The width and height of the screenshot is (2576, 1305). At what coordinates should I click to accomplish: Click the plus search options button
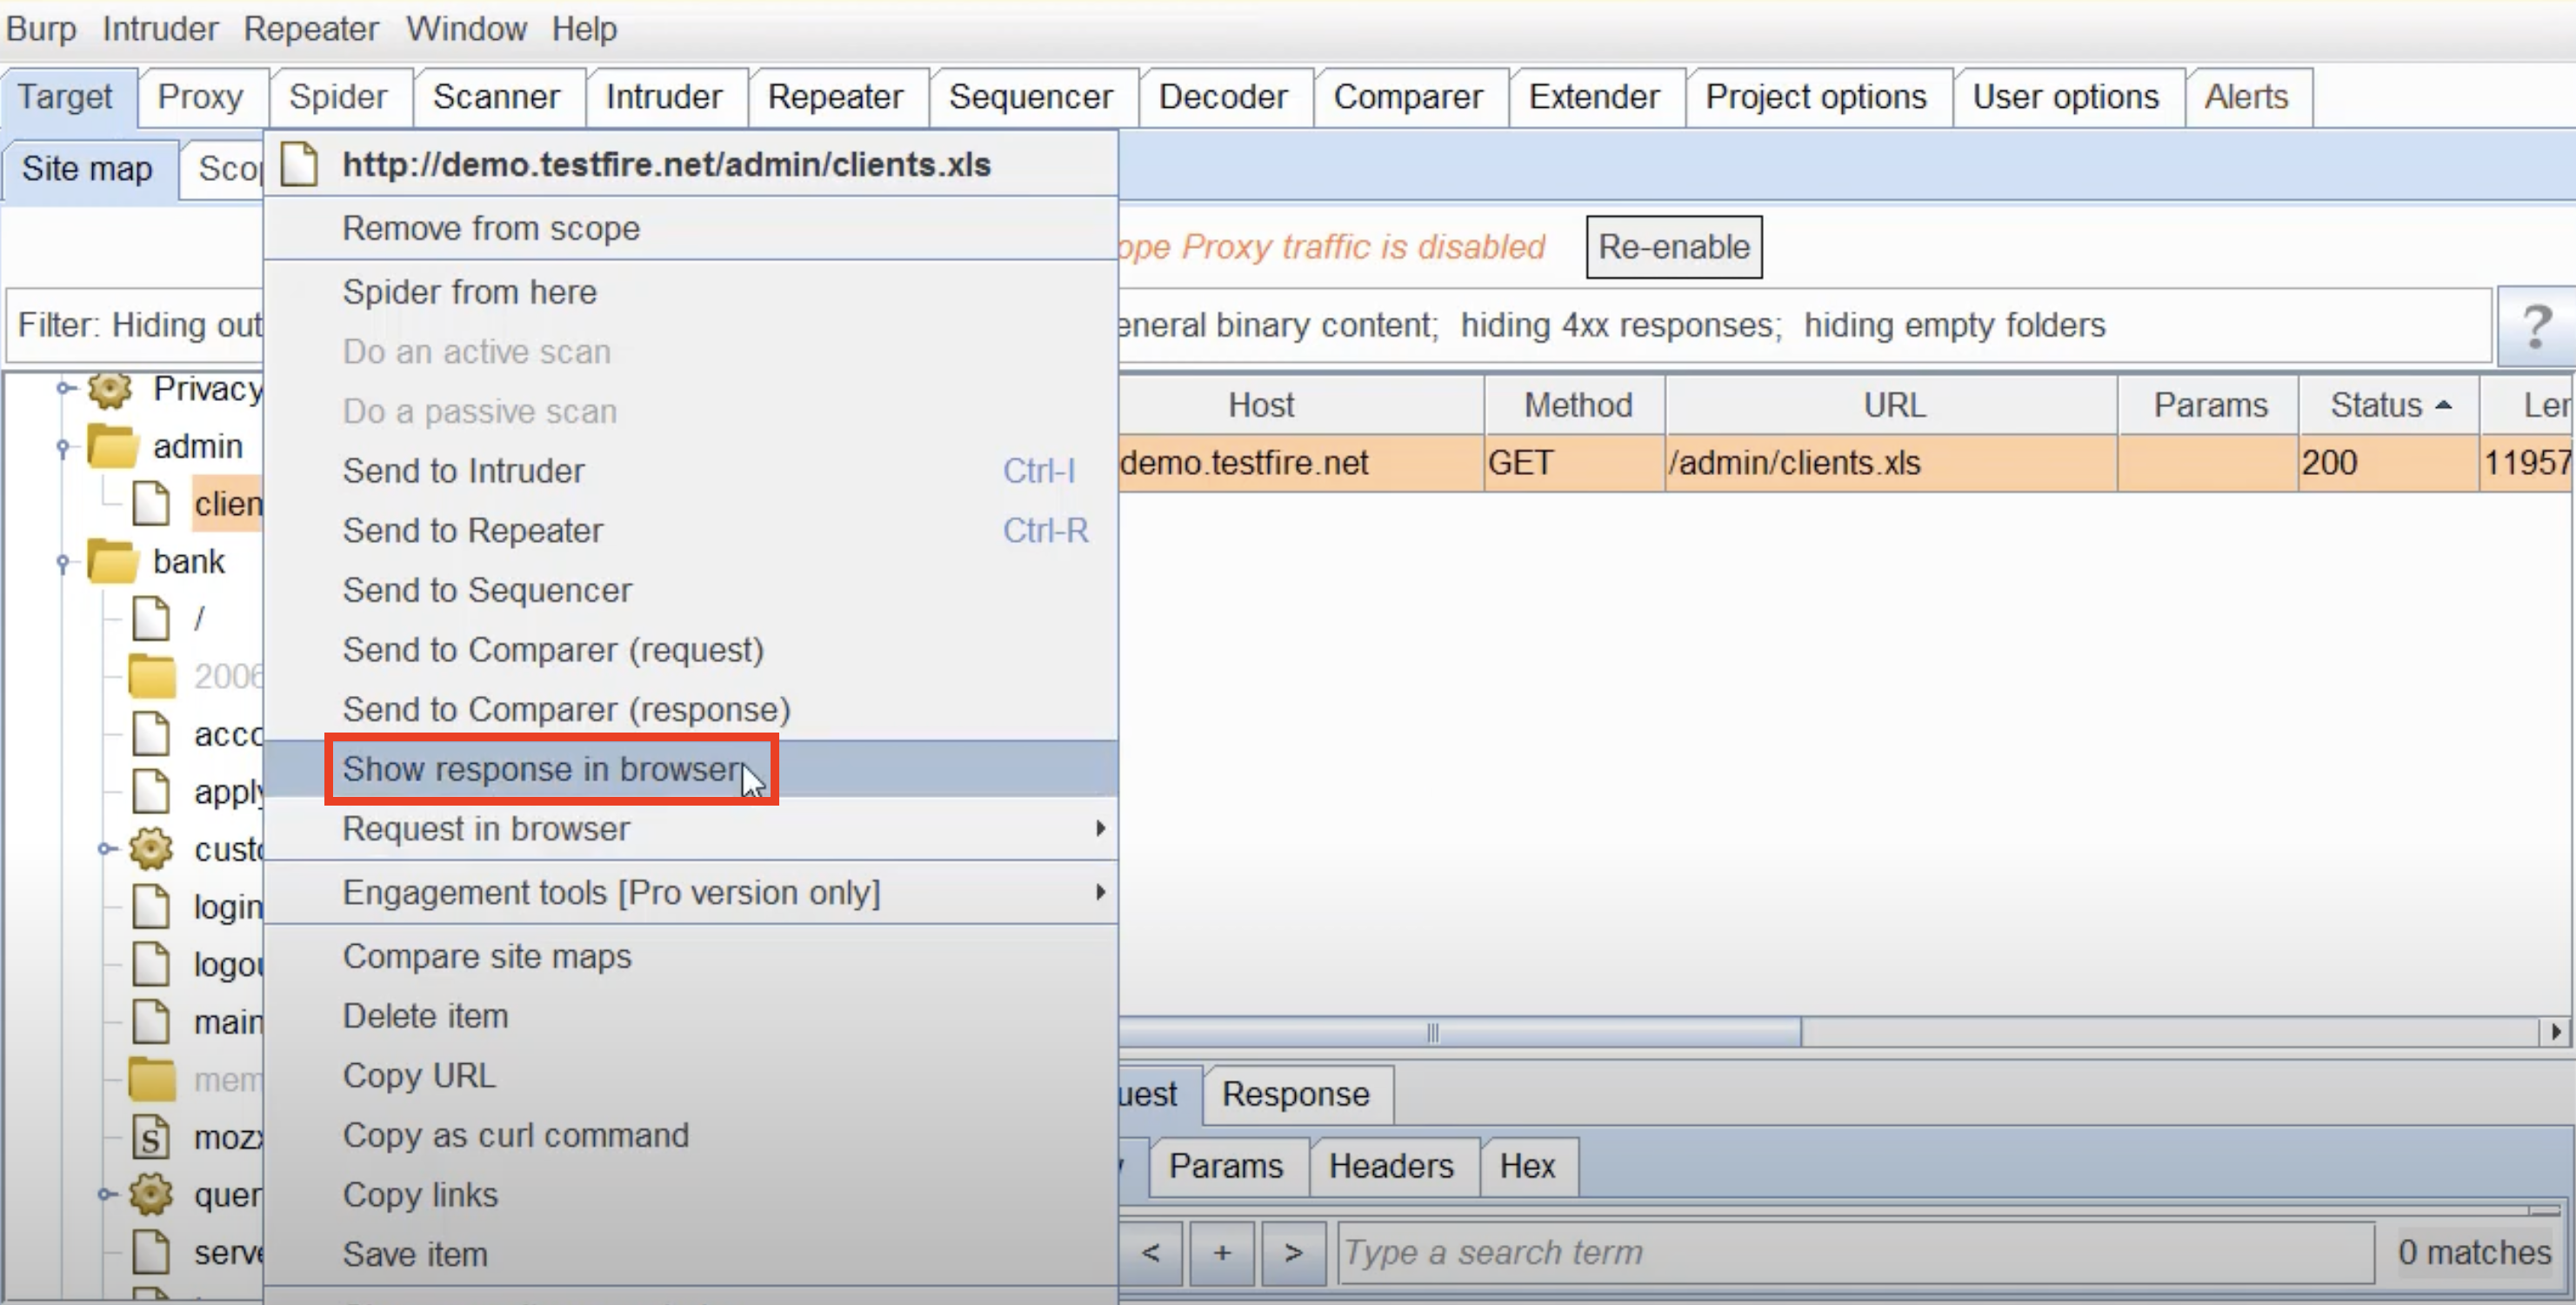click(1221, 1253)
